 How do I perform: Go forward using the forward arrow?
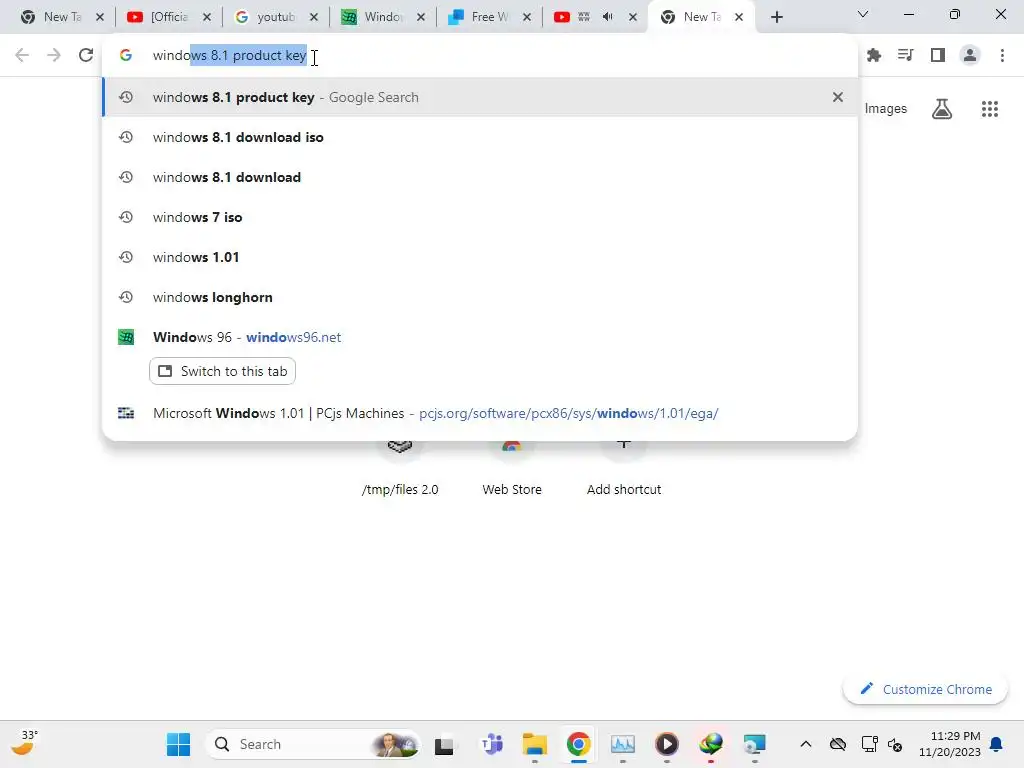coord(54,55)
